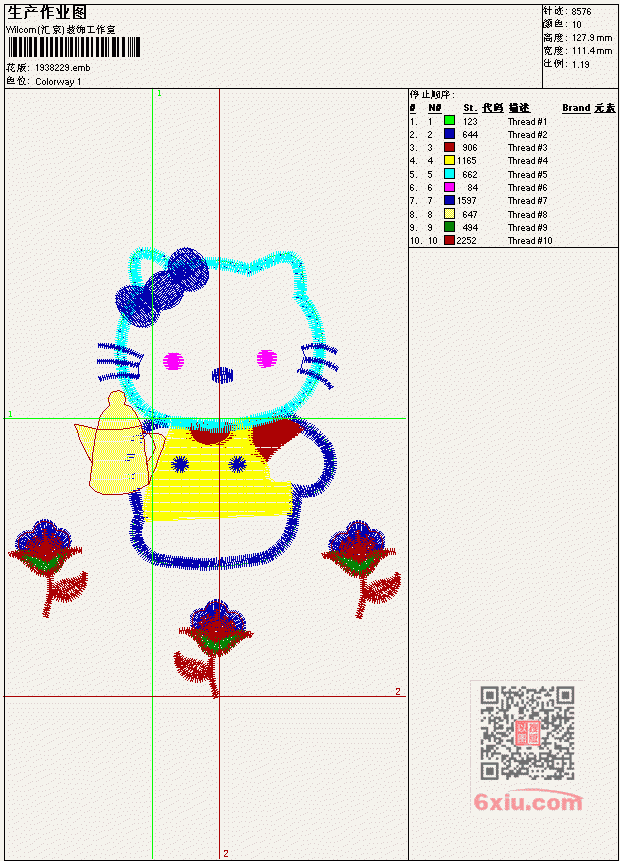Image resolution: width=620 pixels, height=861 pixels.
Task: Click the total stitch value "8576"
Action: click(x=581, y=12)
